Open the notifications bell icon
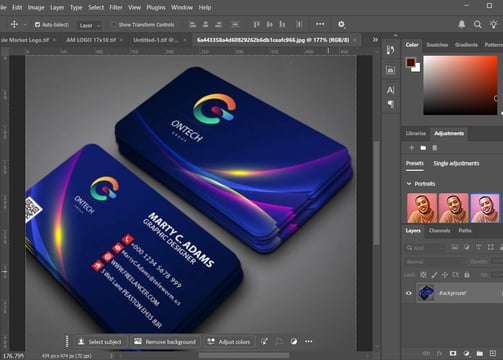 point(462,24)
